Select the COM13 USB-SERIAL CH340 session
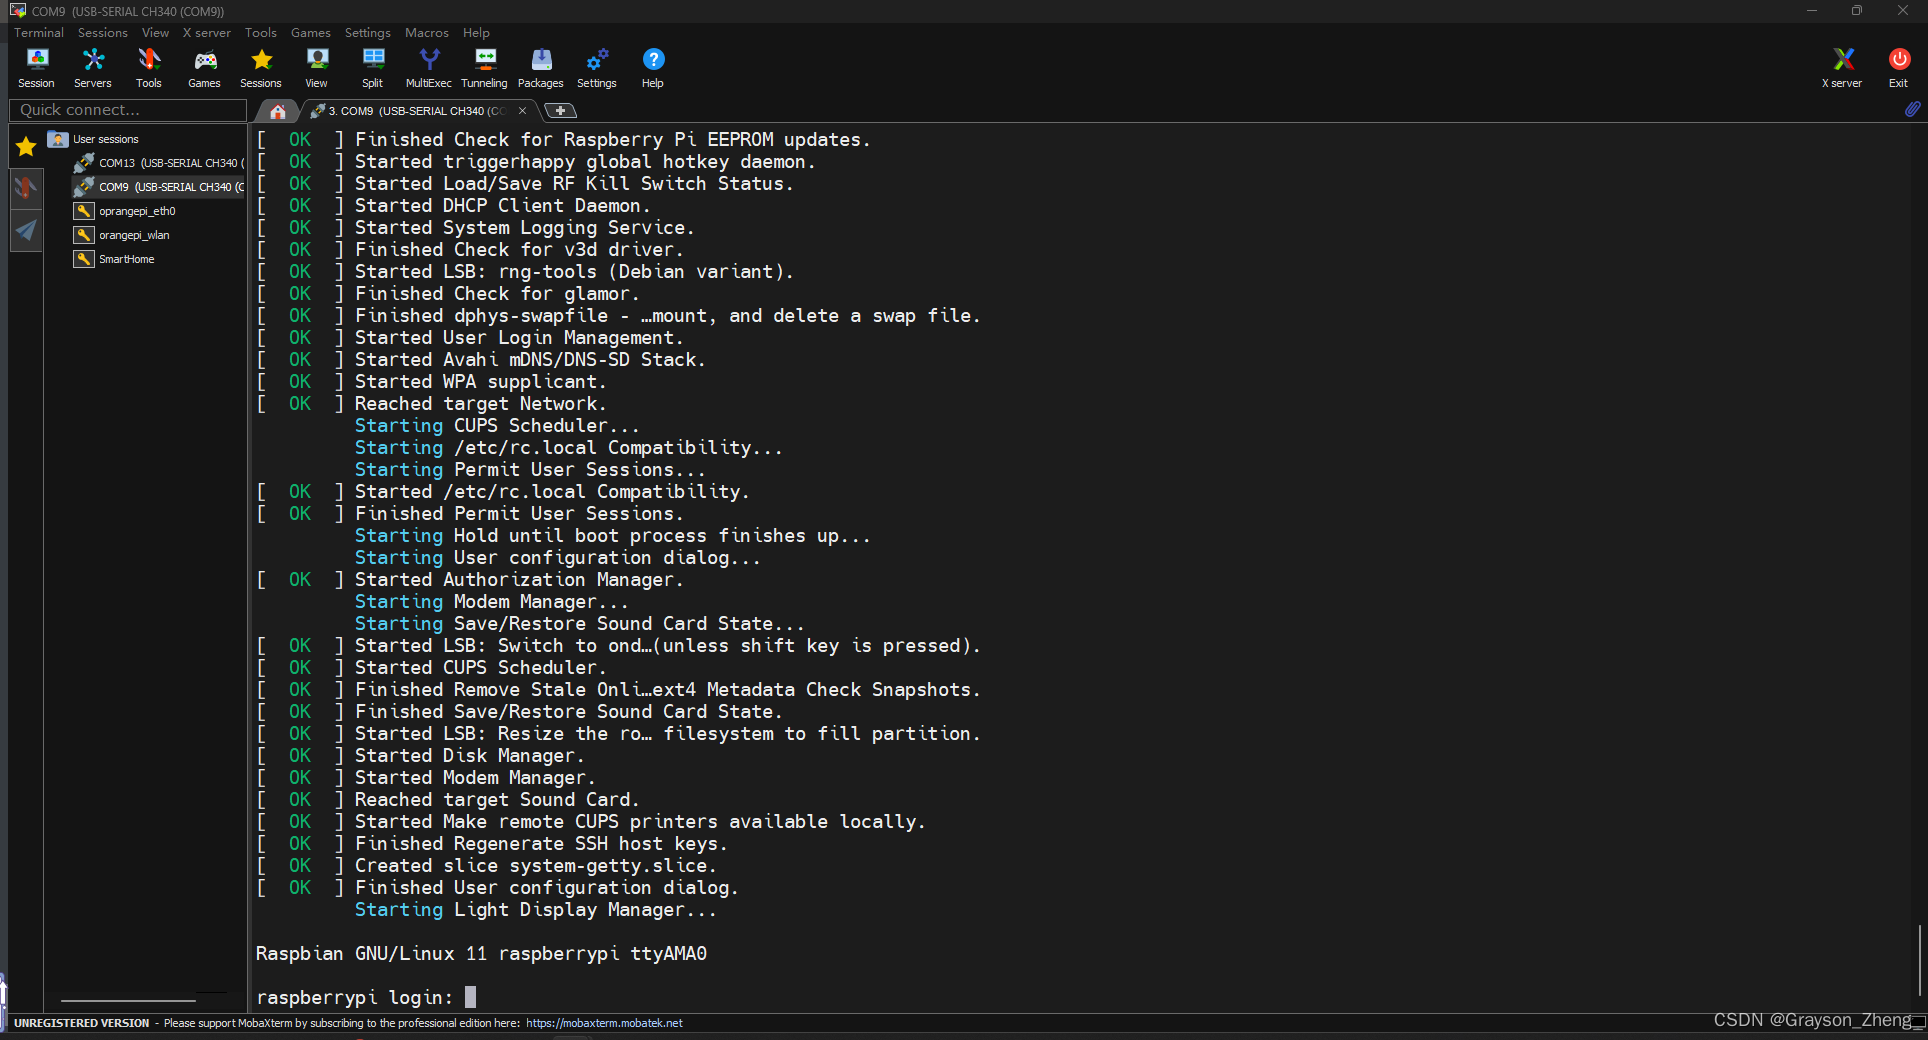Screen dimensions: 1928x1040 pos(160,163)
